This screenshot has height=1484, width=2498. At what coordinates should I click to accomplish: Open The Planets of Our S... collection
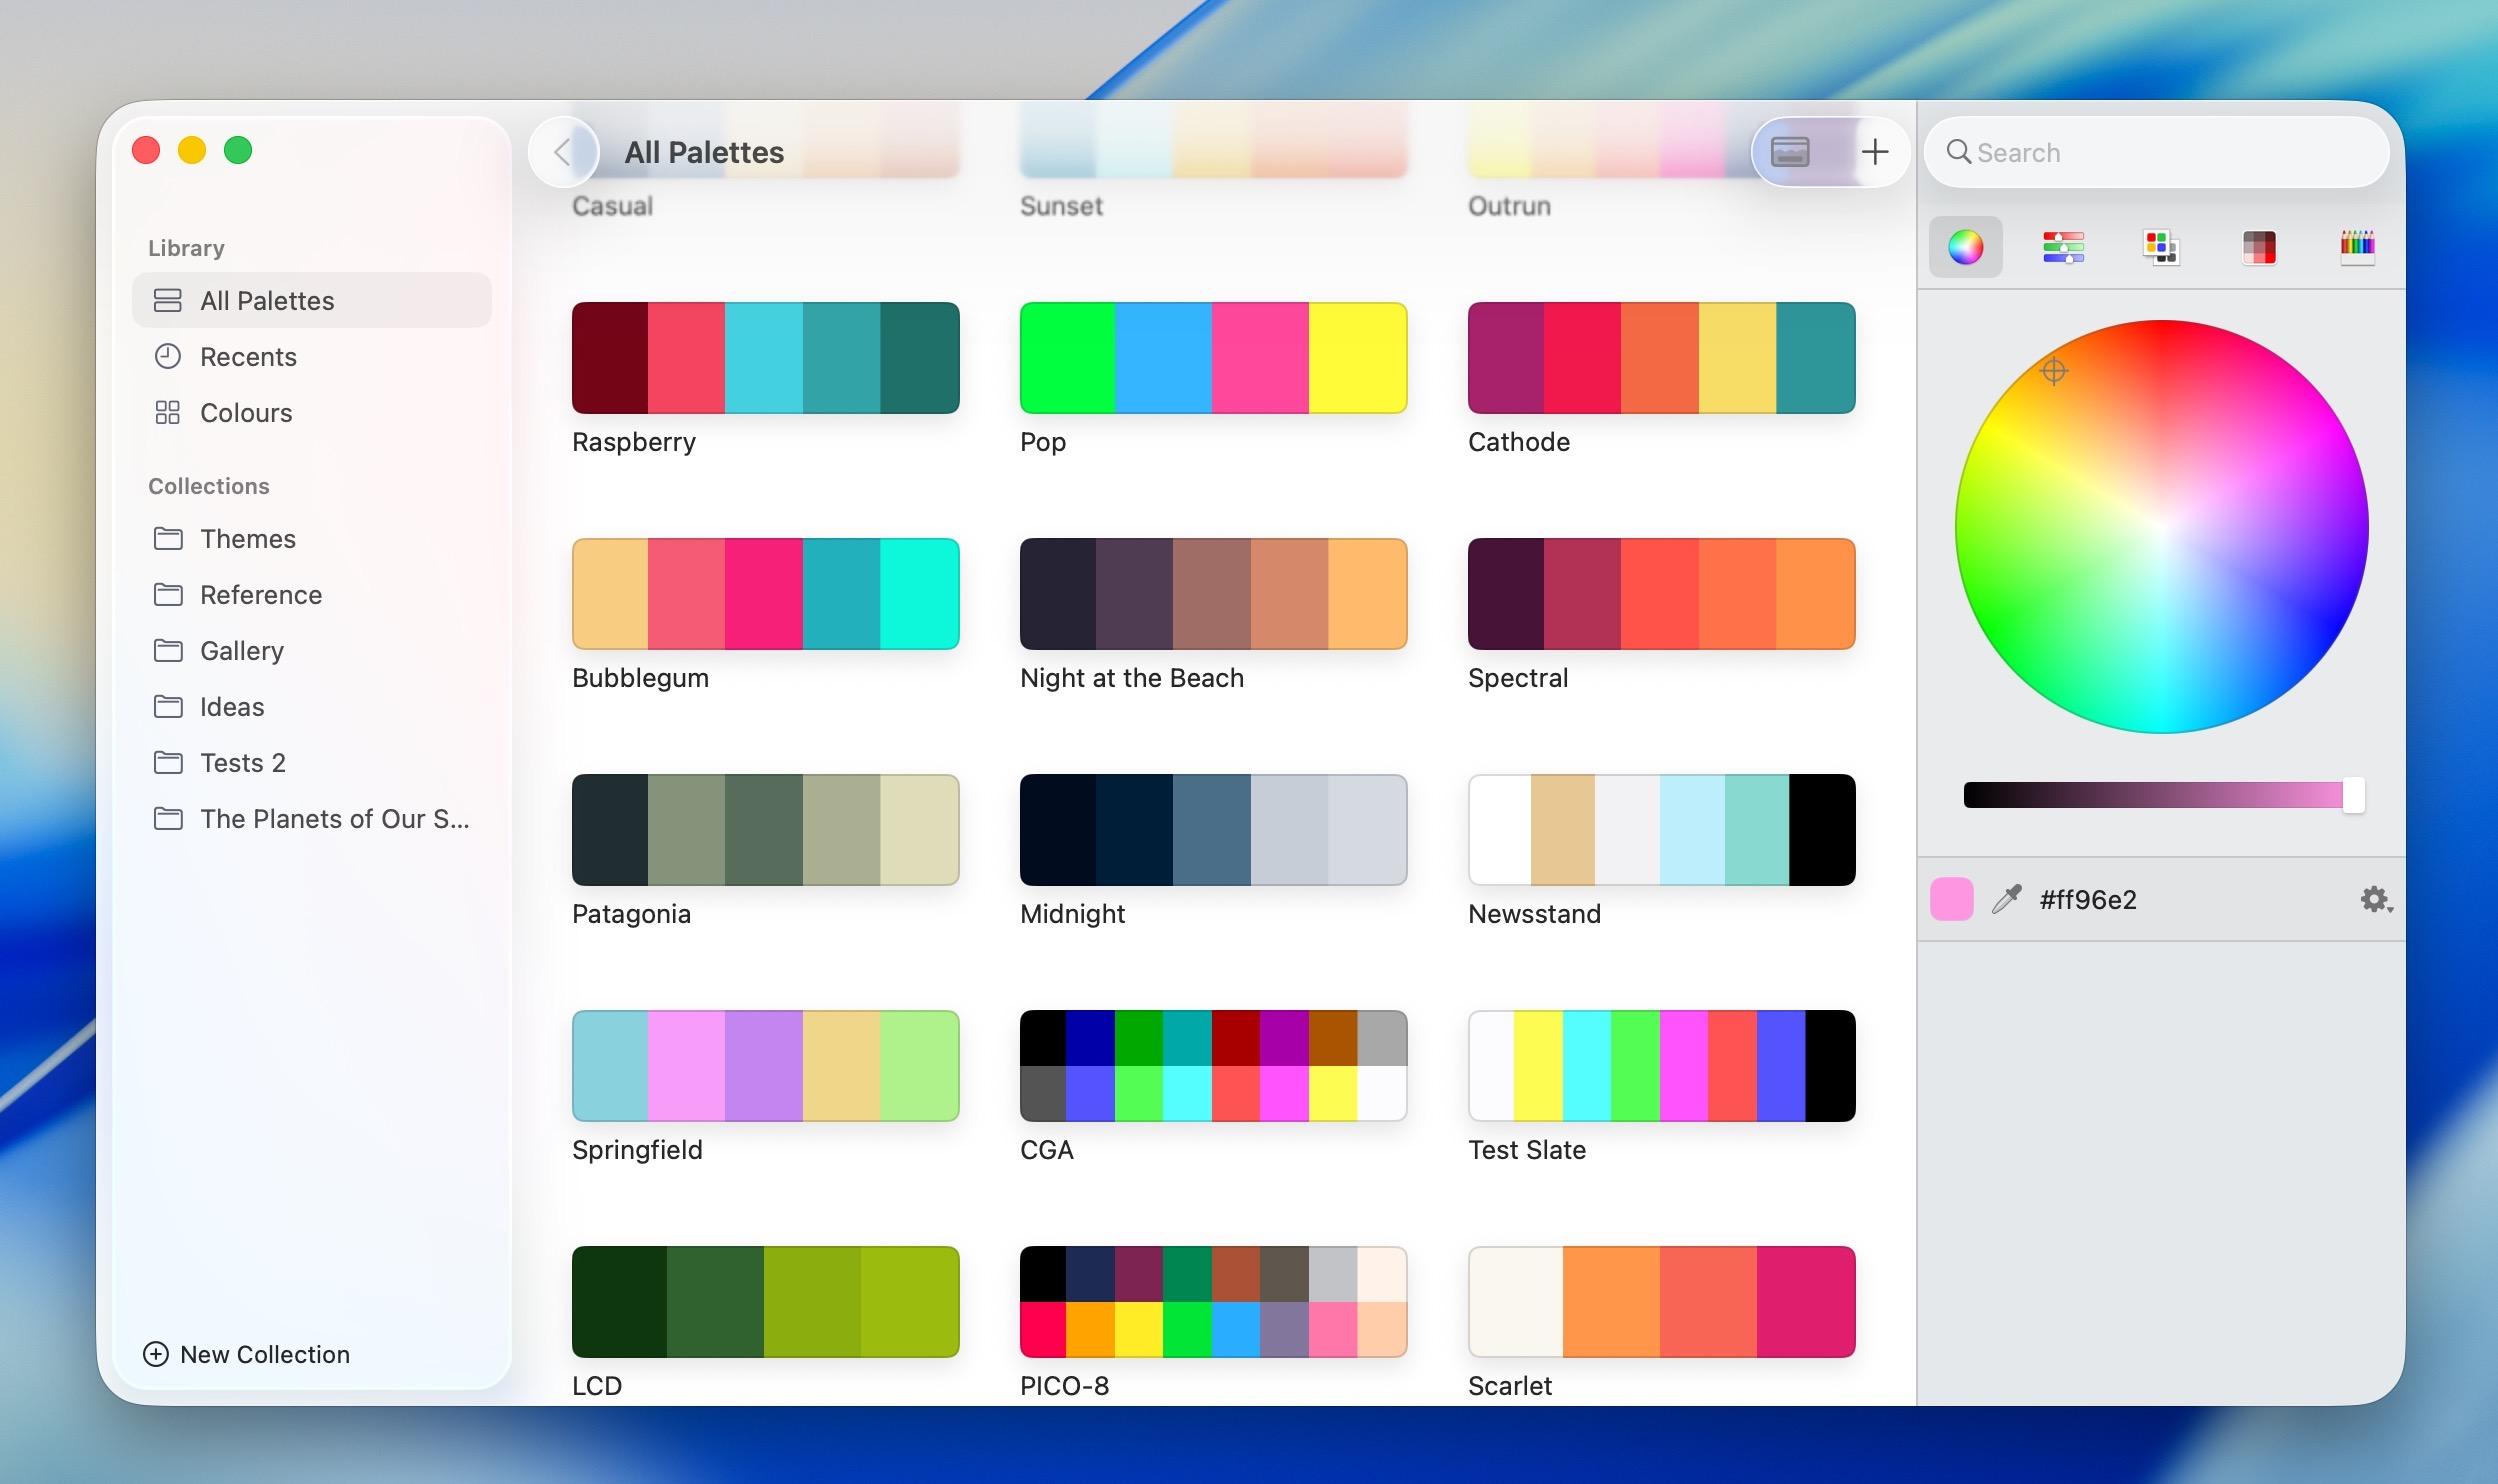click(x=311, y=819)
